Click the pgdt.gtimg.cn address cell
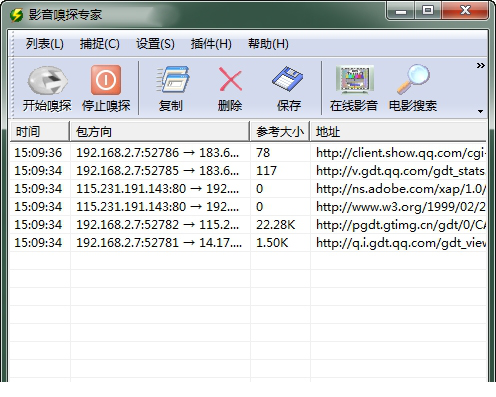Screen dimensions: 496x397 398,225
